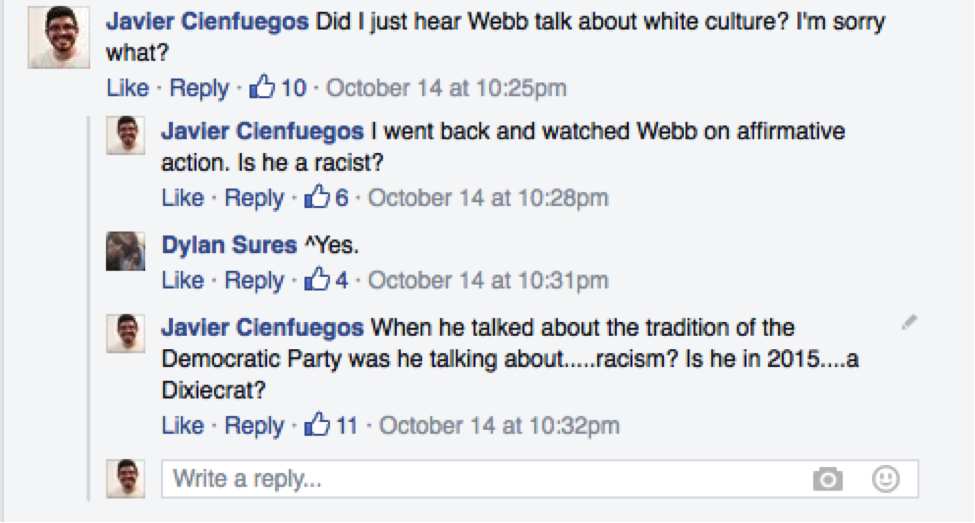Open the October 14 at 10:32pm timestamp

pos(499,425)
